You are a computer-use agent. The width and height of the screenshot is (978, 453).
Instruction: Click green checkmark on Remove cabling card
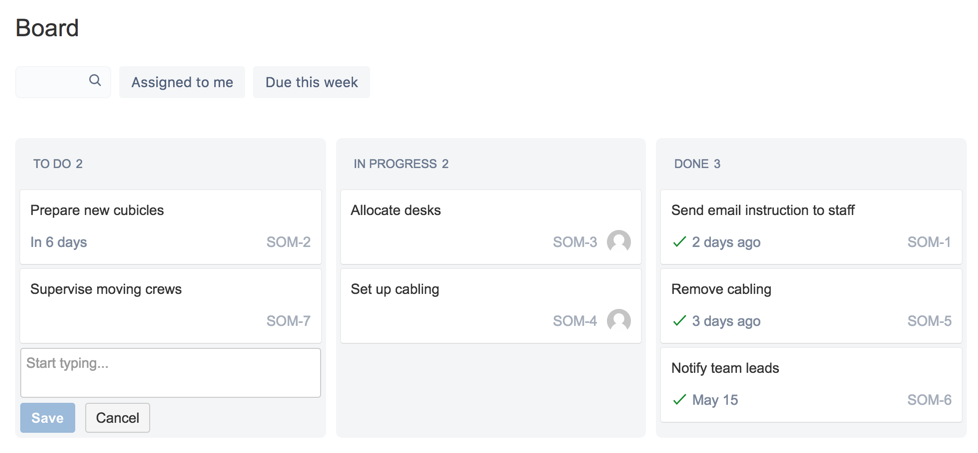(680, 321)
